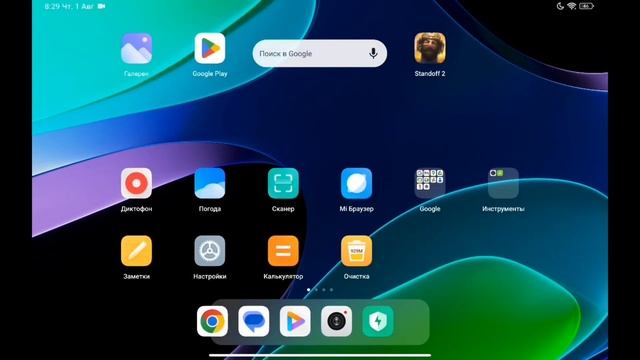The width and height of the screenshot is (640, 360).
Task: Open the Standoff 2 game
Action: 430,48
